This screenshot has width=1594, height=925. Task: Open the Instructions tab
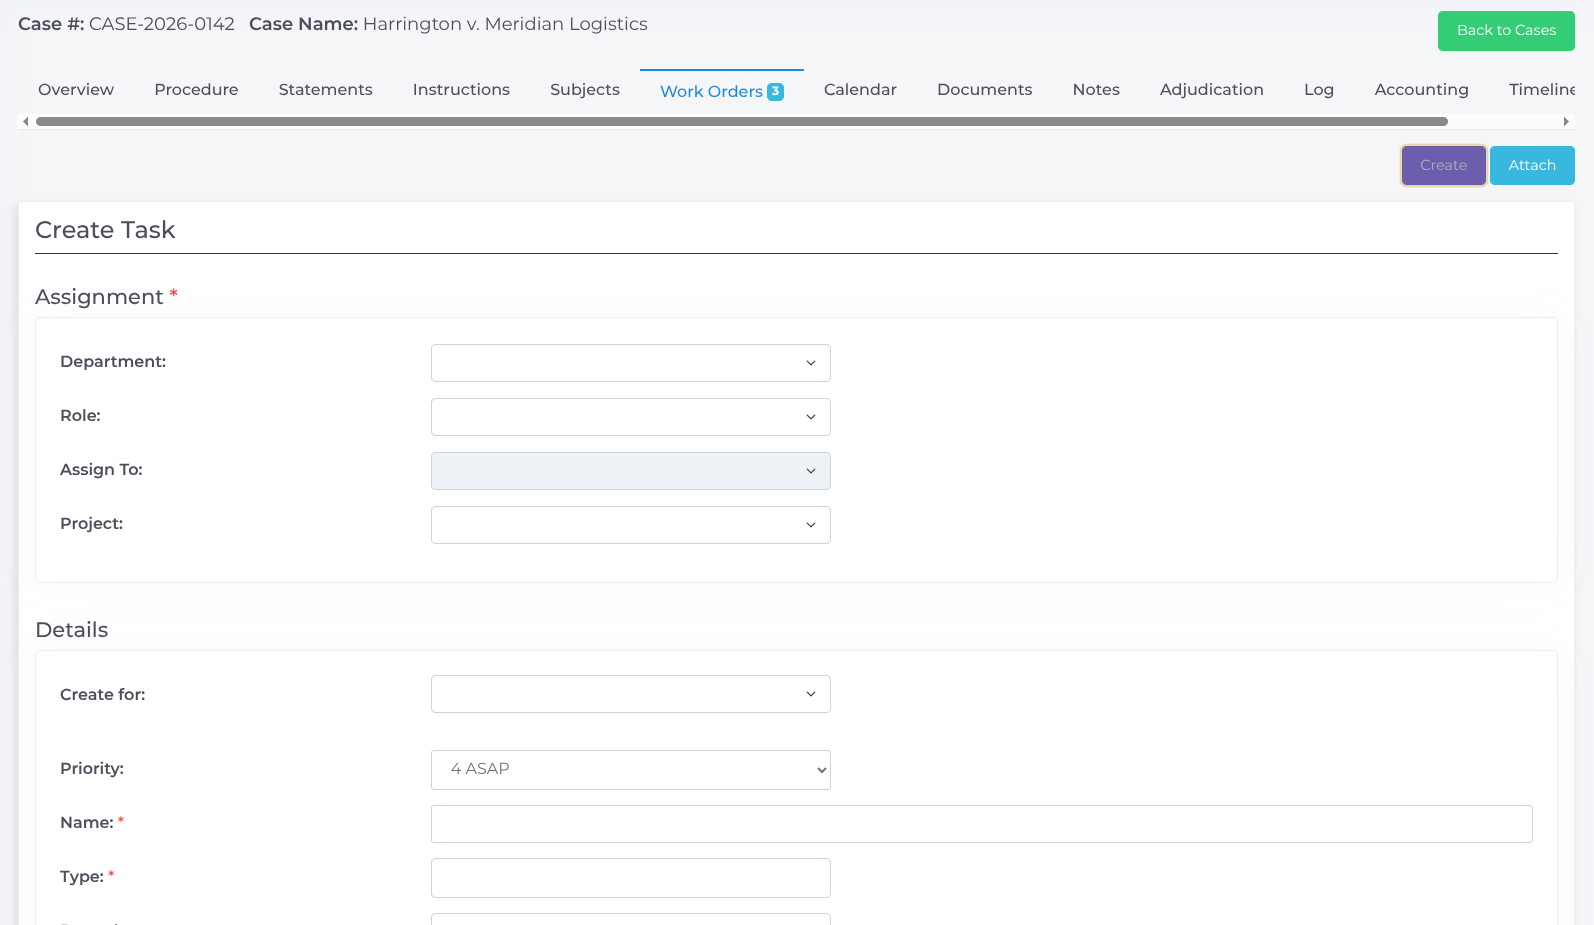click(461, 90)
